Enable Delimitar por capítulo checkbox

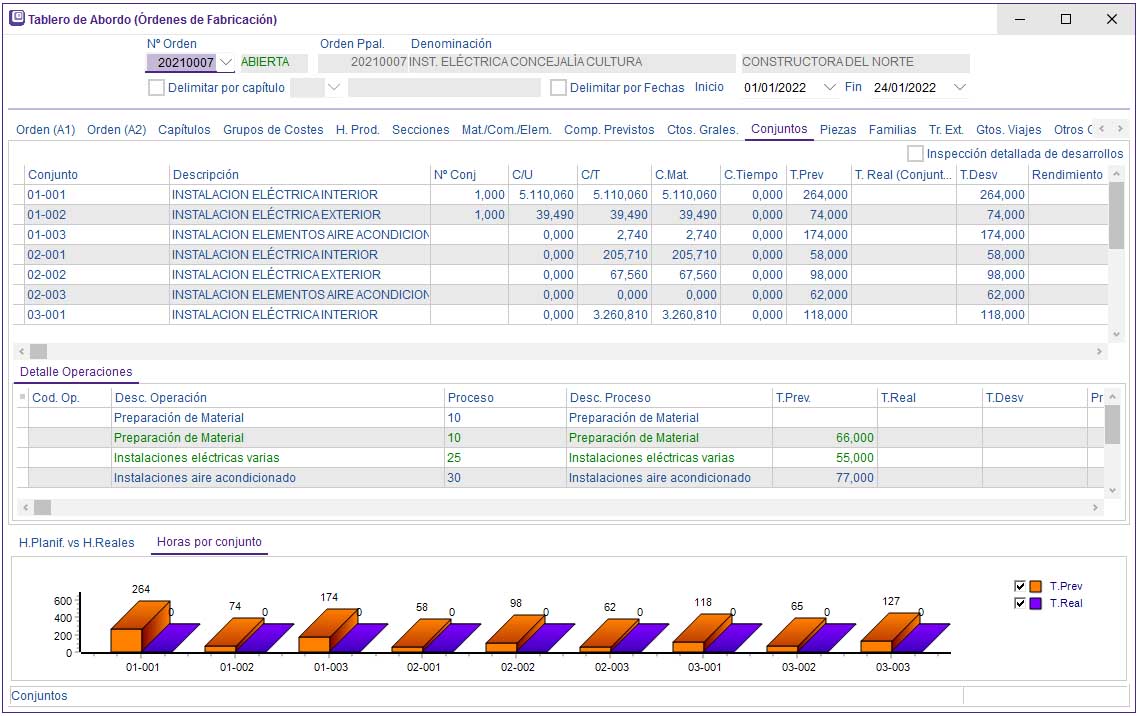[x=156, y=88]
